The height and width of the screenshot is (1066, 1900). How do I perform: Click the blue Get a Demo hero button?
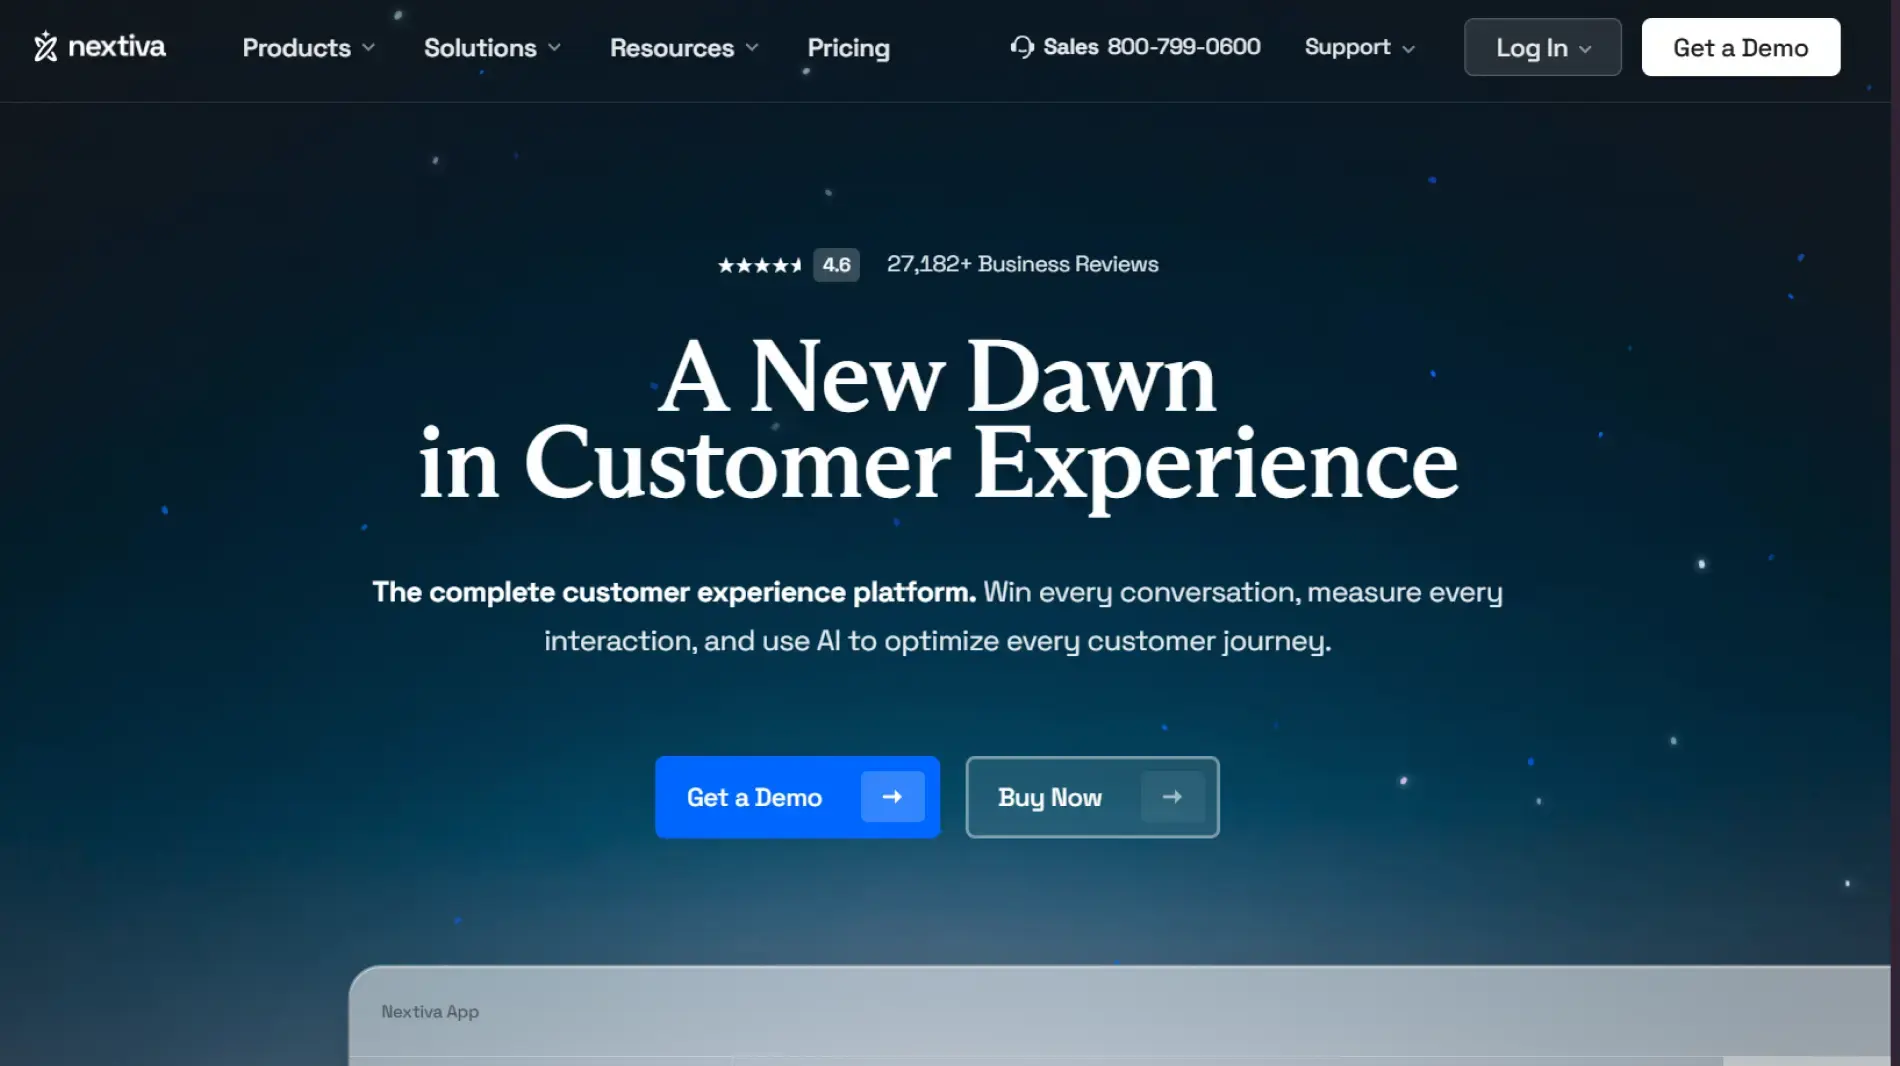click(x=797, y=797)
